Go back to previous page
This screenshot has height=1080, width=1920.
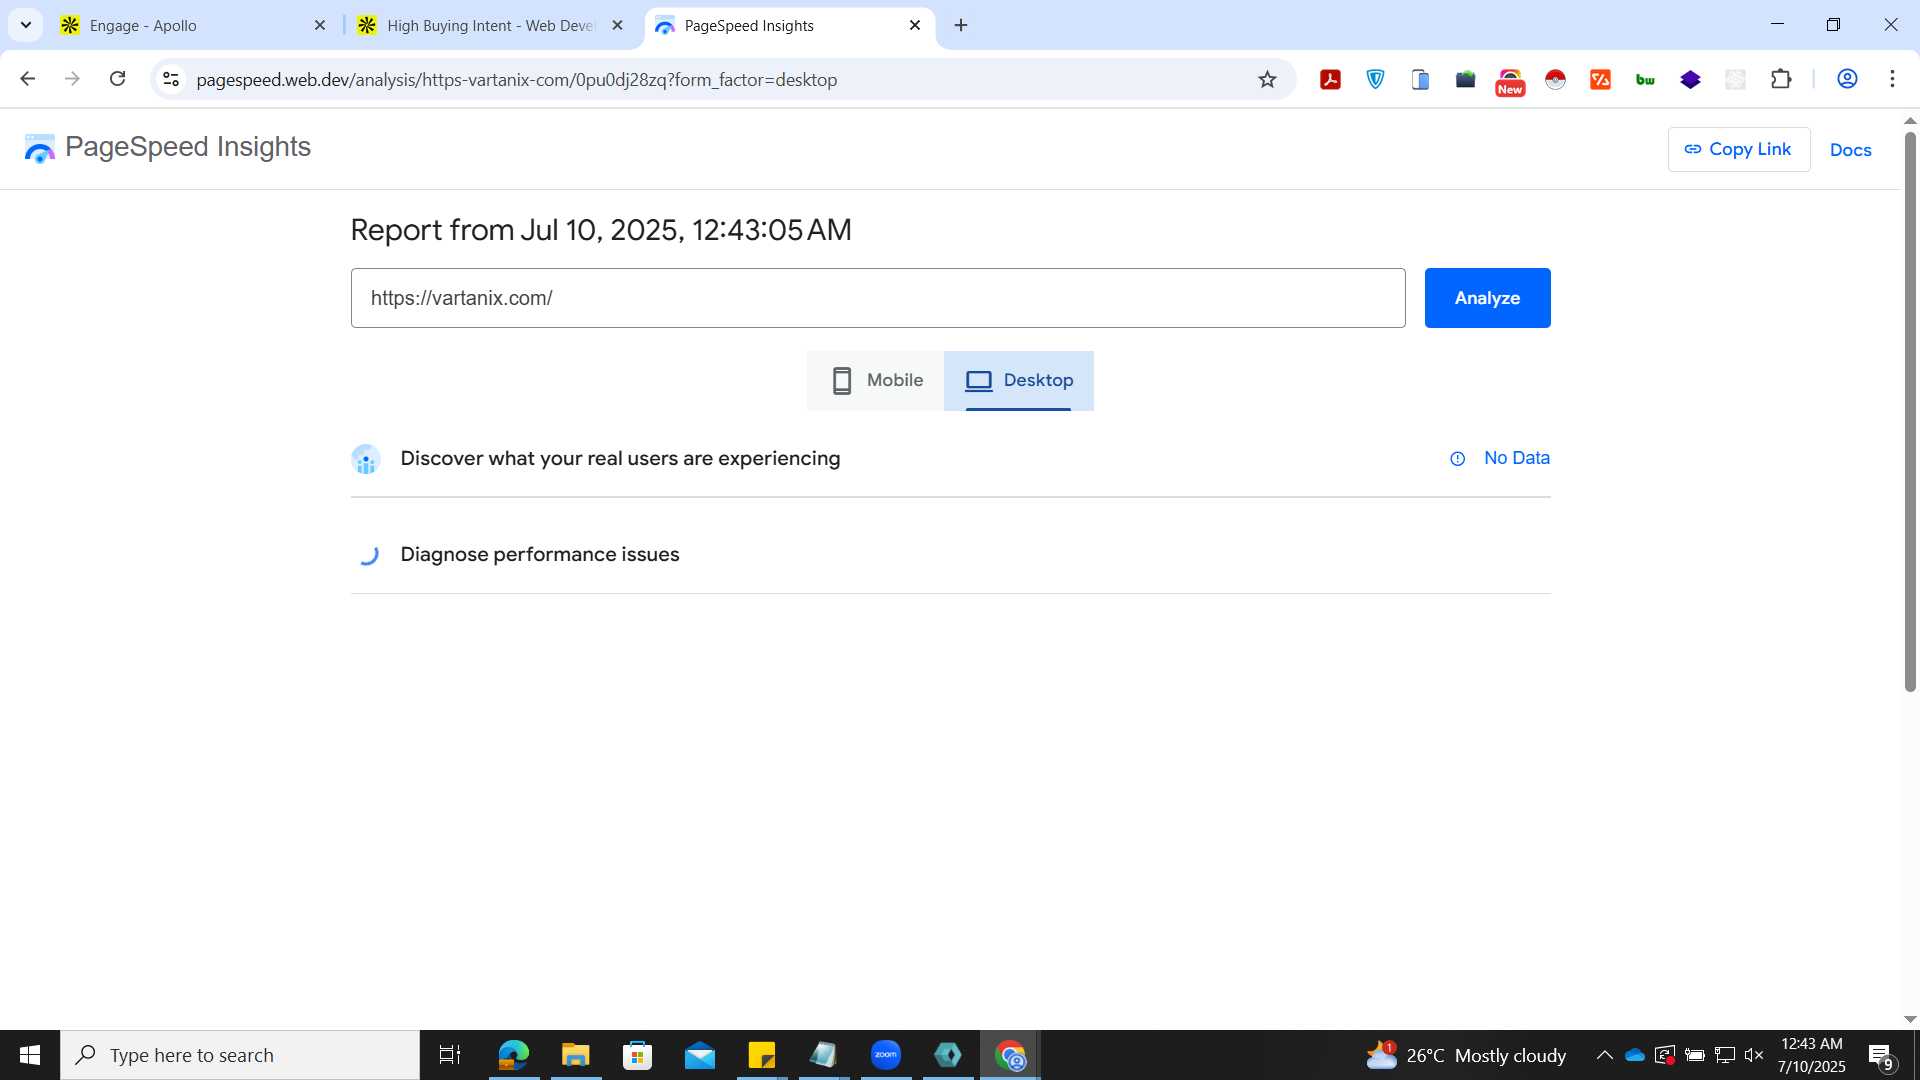28,79
